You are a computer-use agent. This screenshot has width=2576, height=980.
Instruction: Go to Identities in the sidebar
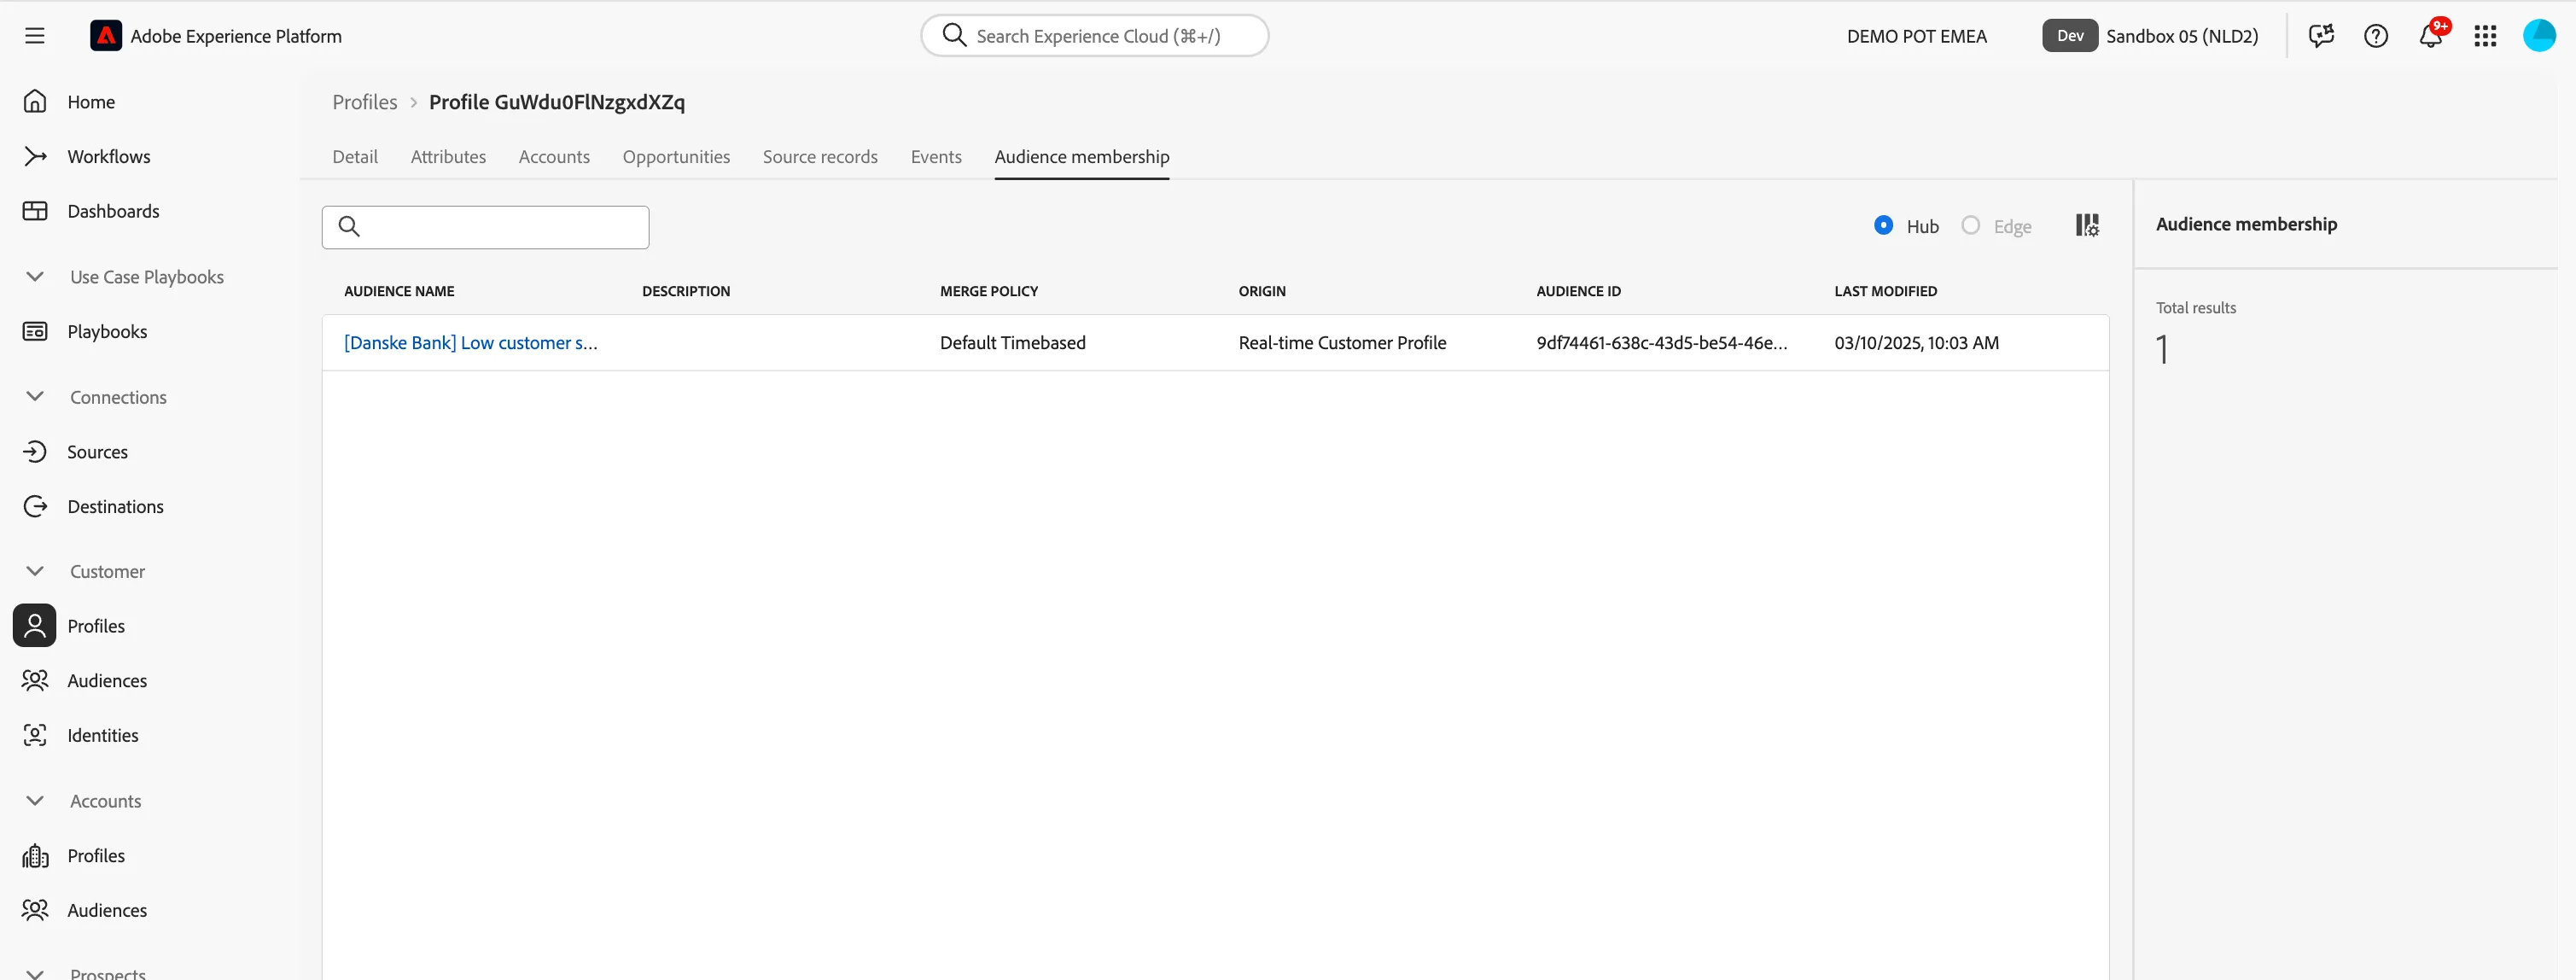(102, 735)
